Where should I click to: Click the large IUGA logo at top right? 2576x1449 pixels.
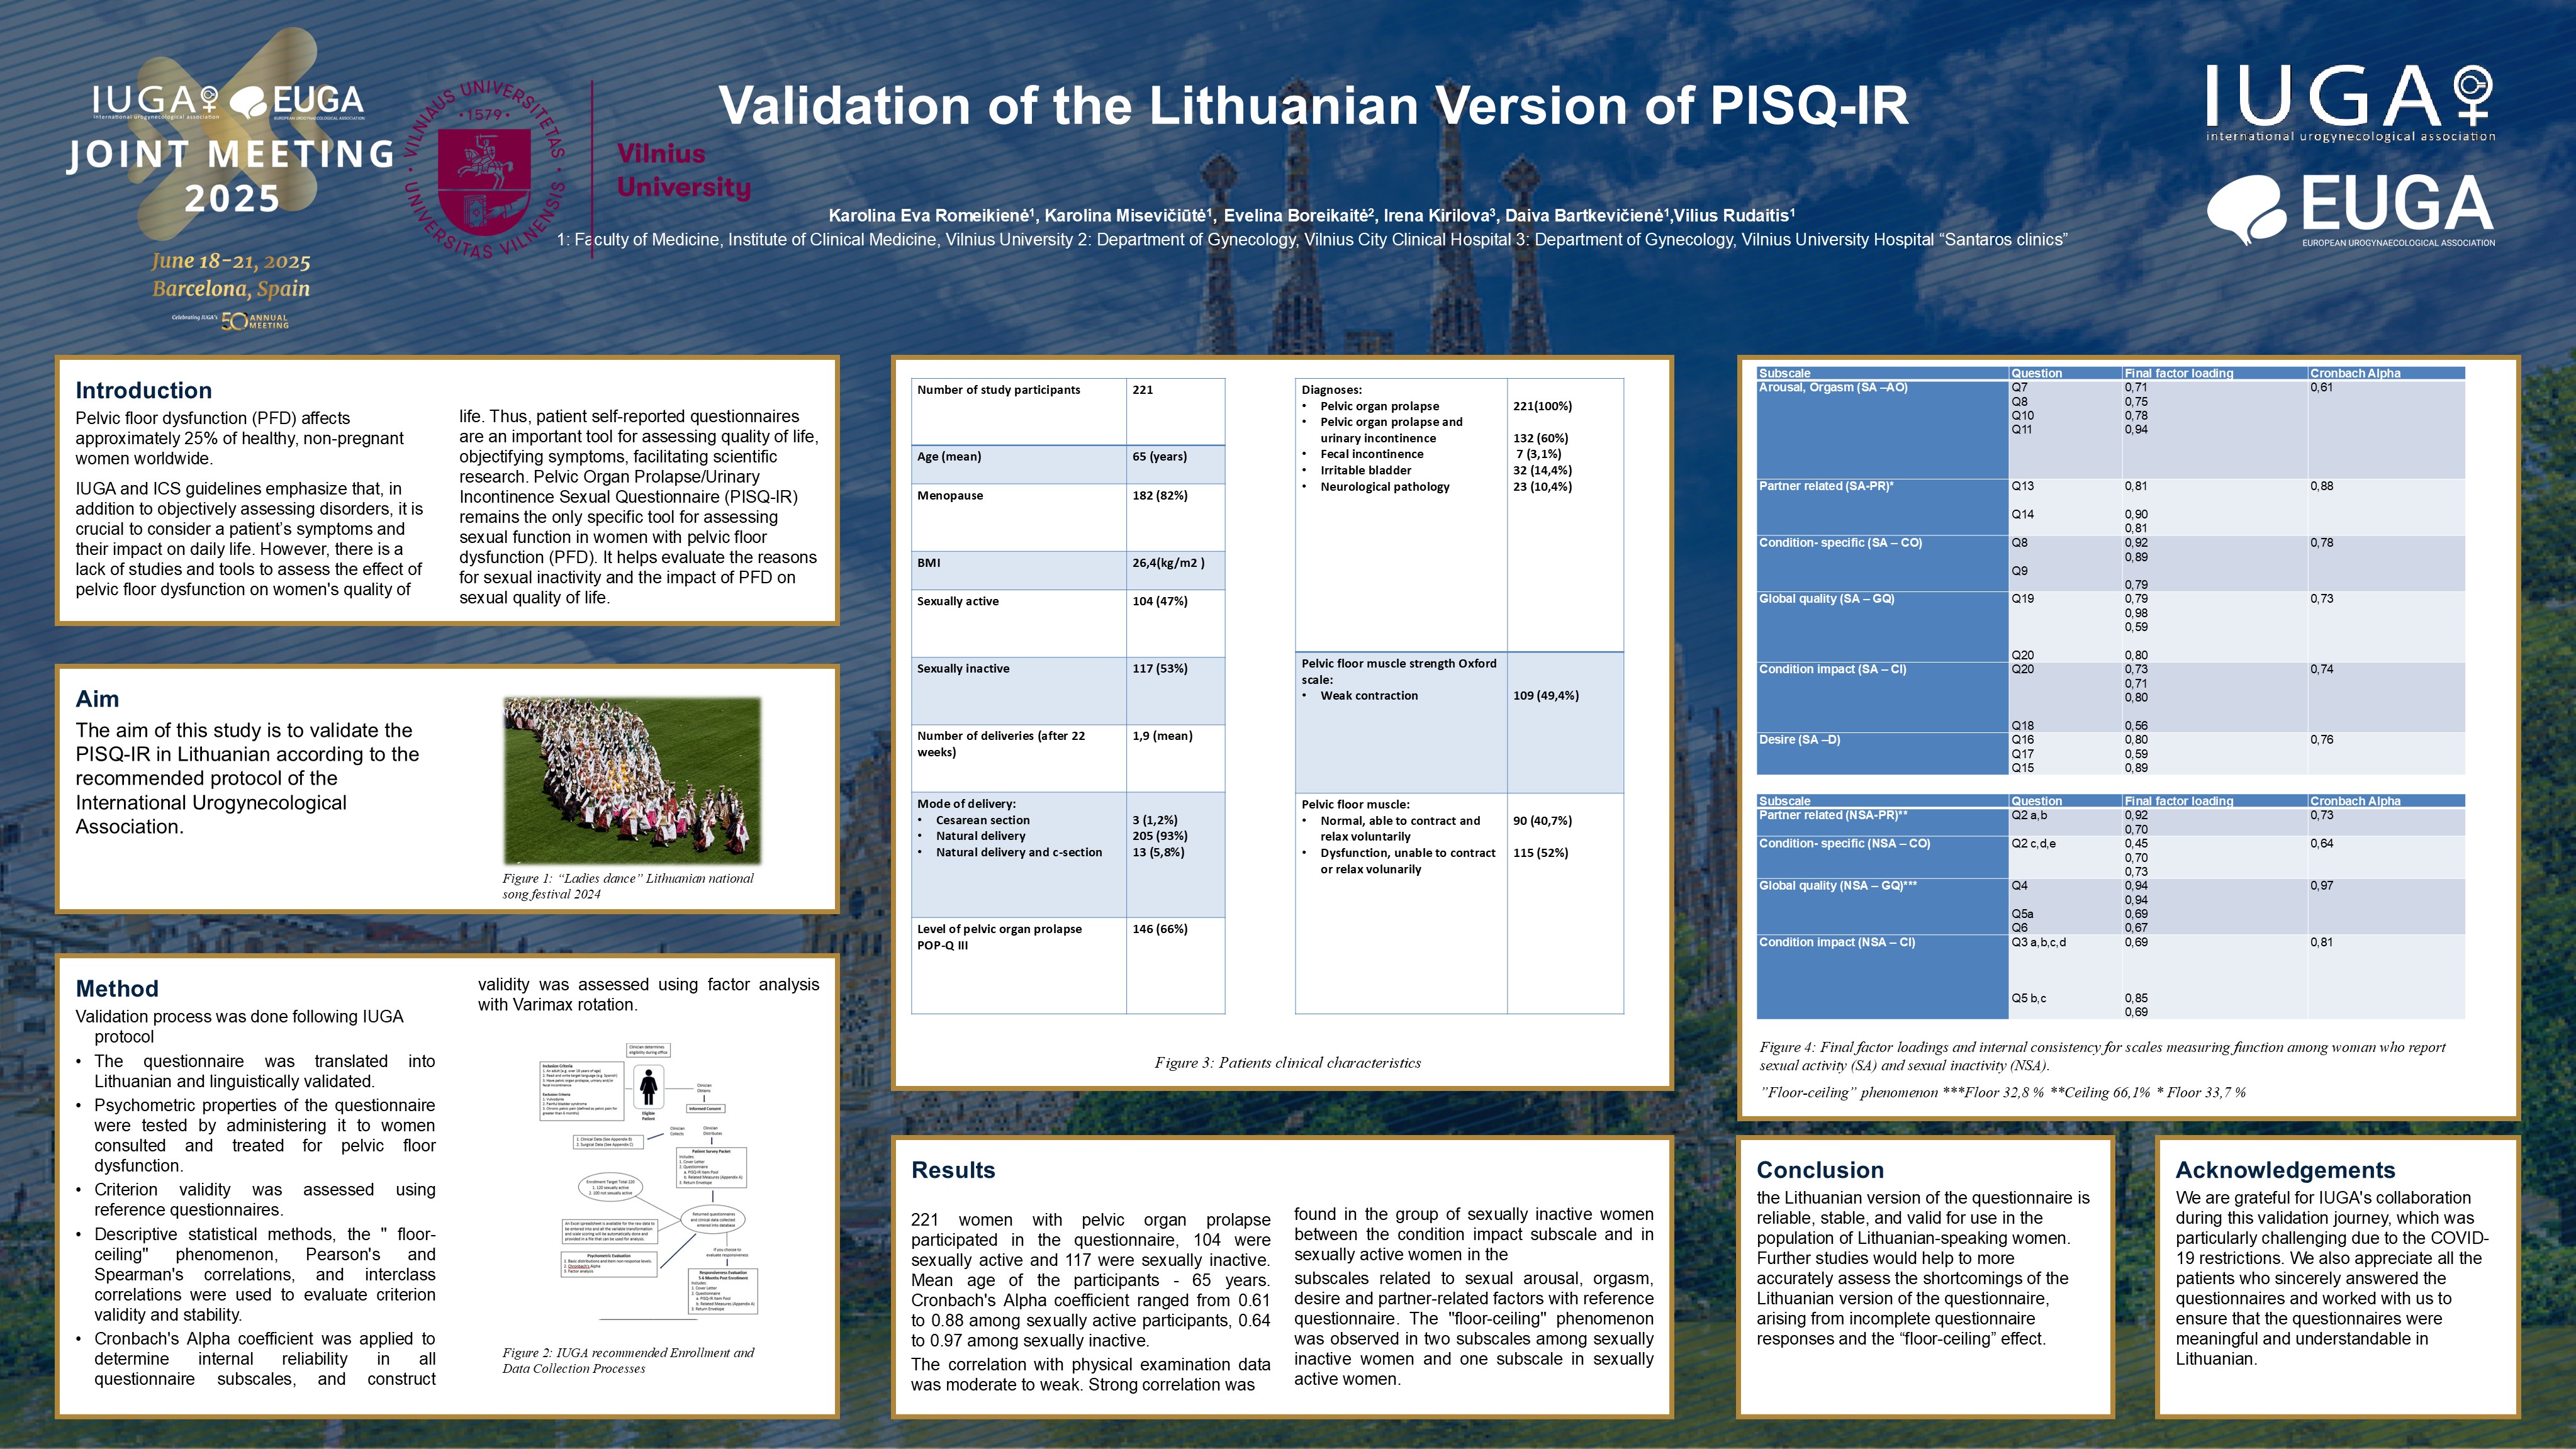tap(2350, 103)
